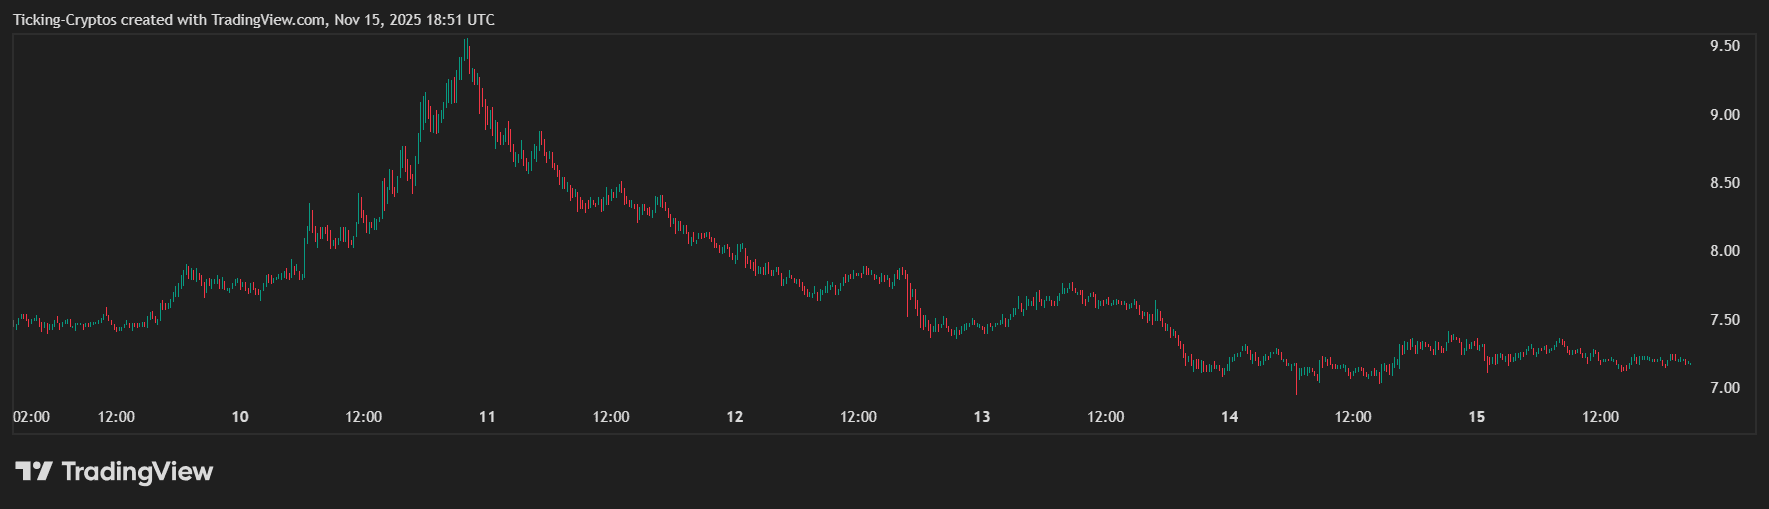The height and width of the screenshot is (509, 1769).
Task: Click the 9.00 price axis label
Action: pos(1724,115)
